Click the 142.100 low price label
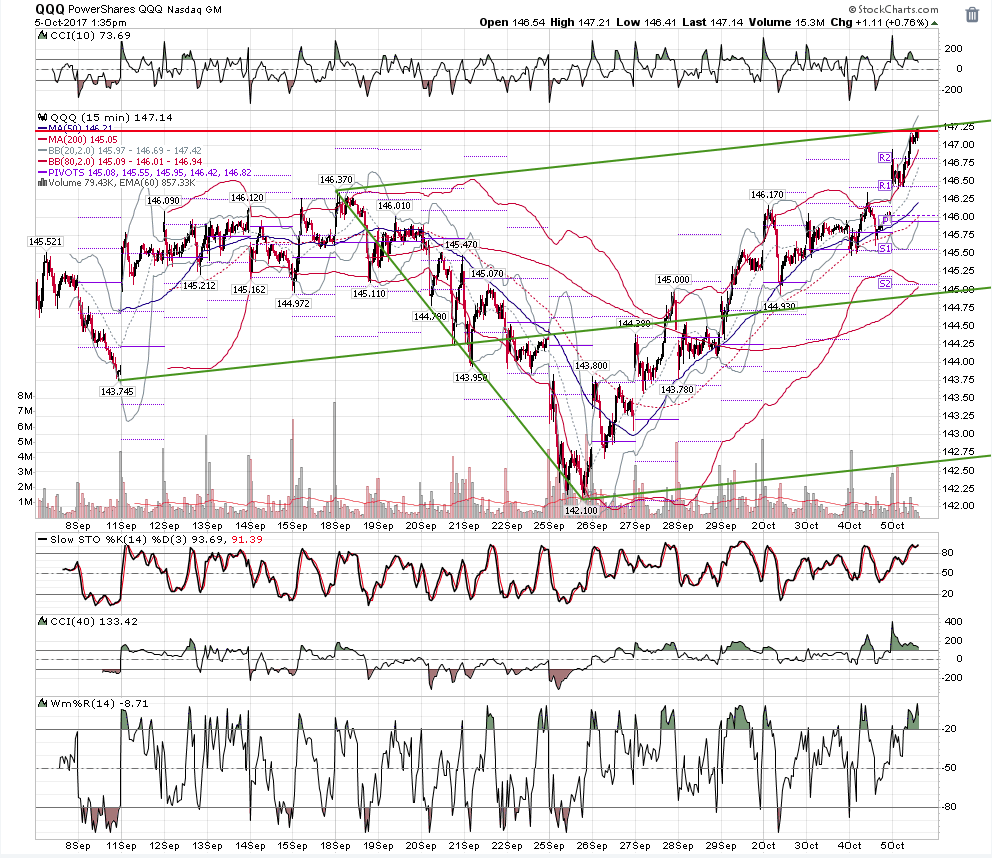 point(581,510)
